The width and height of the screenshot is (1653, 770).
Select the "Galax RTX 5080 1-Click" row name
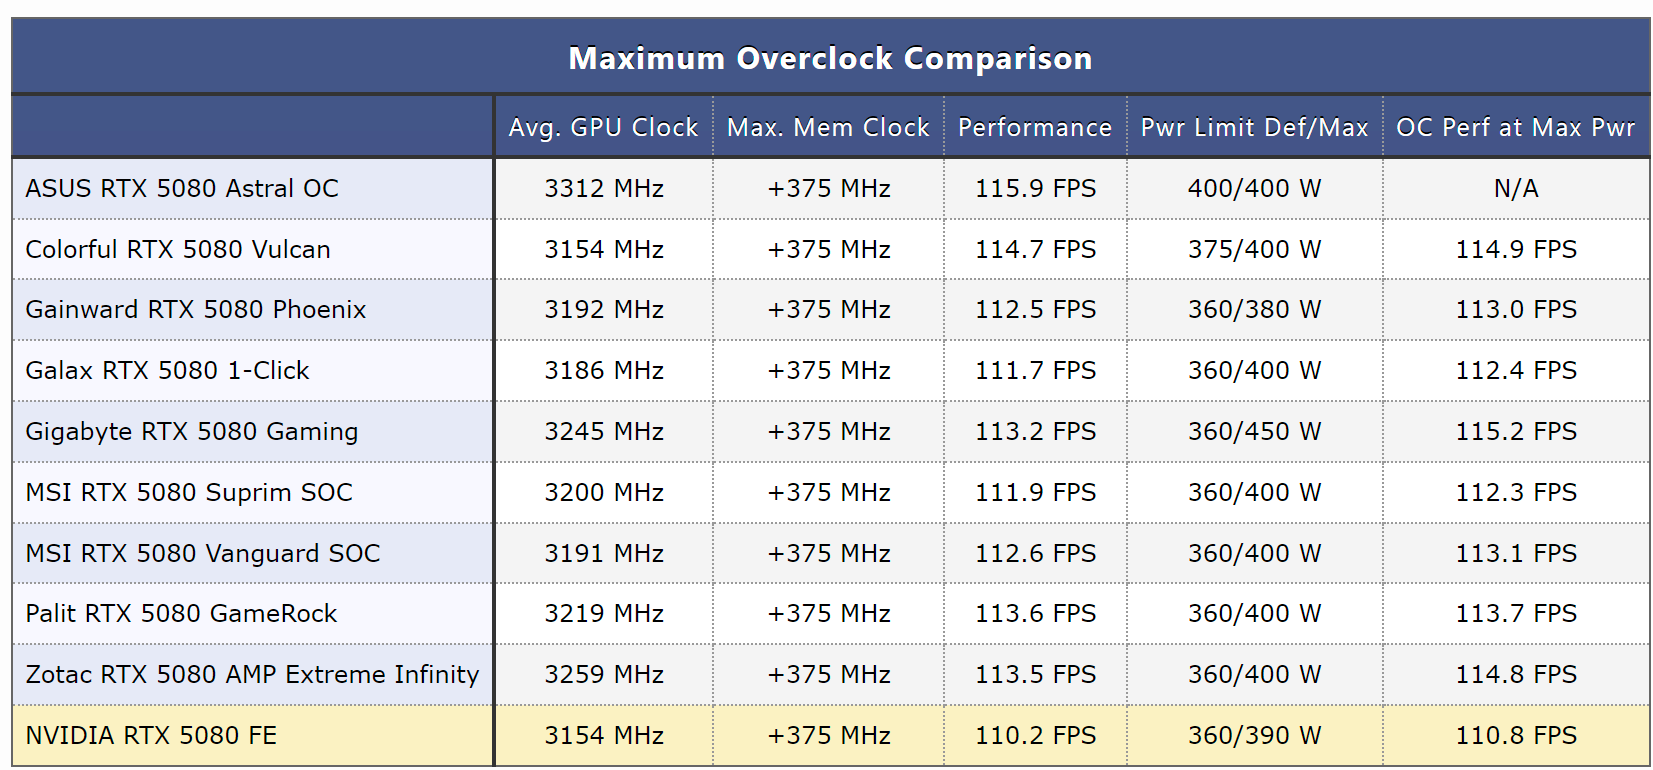(168, 370)
